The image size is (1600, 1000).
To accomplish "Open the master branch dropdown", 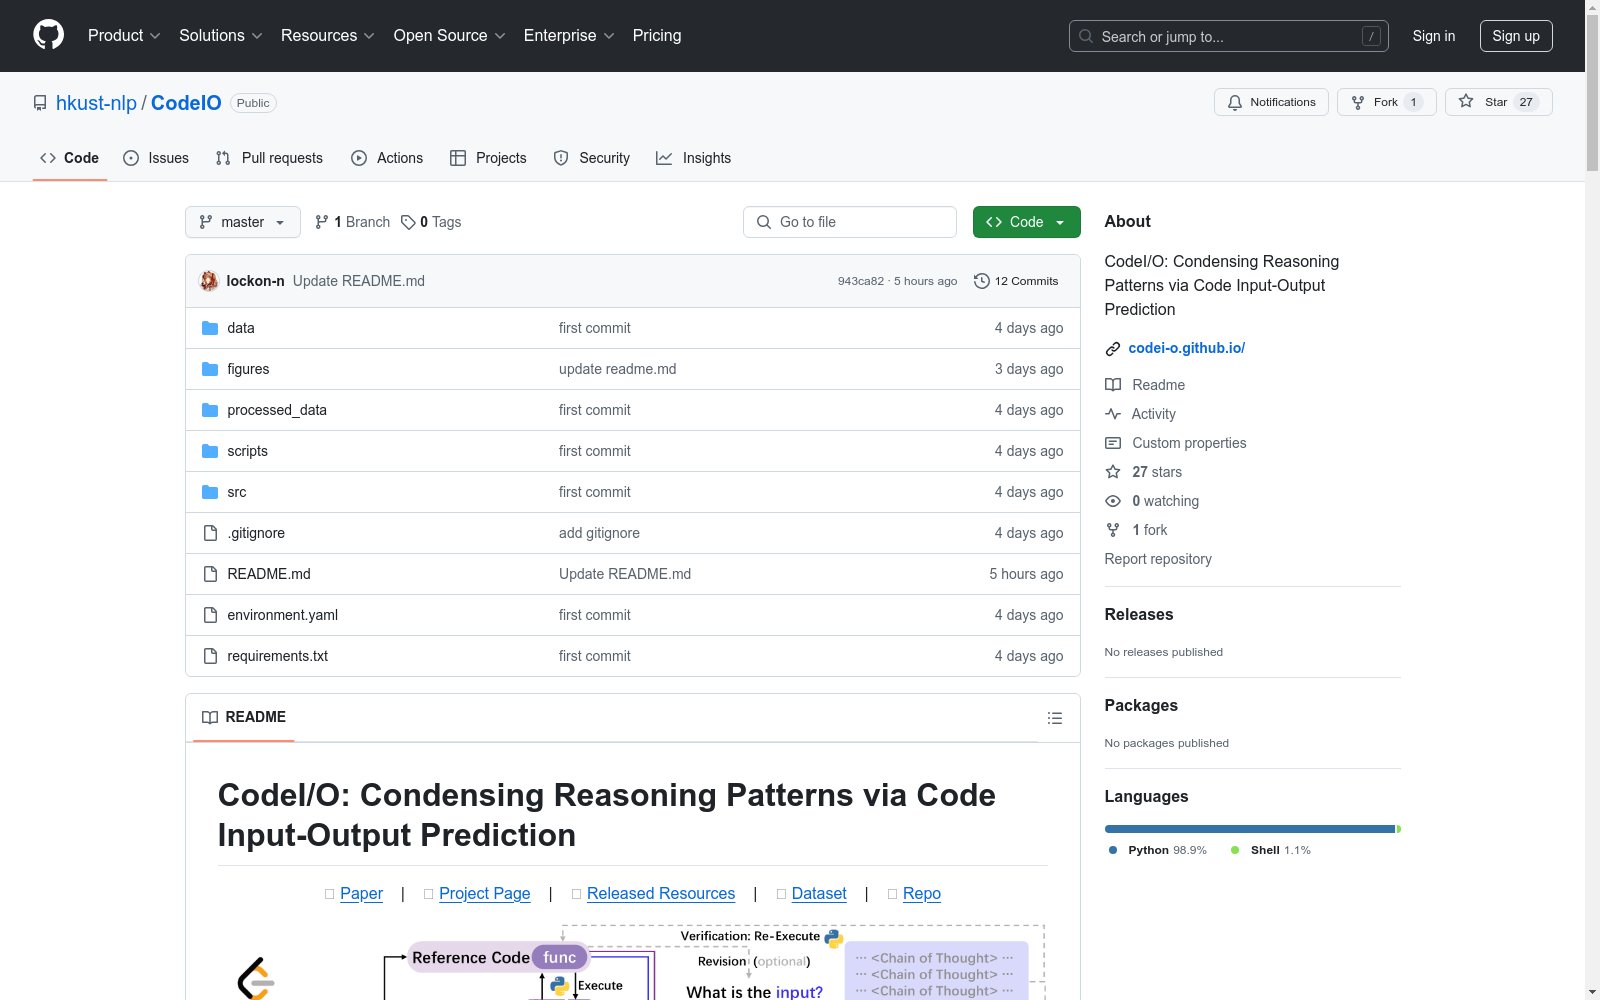I will coord(243,222).
